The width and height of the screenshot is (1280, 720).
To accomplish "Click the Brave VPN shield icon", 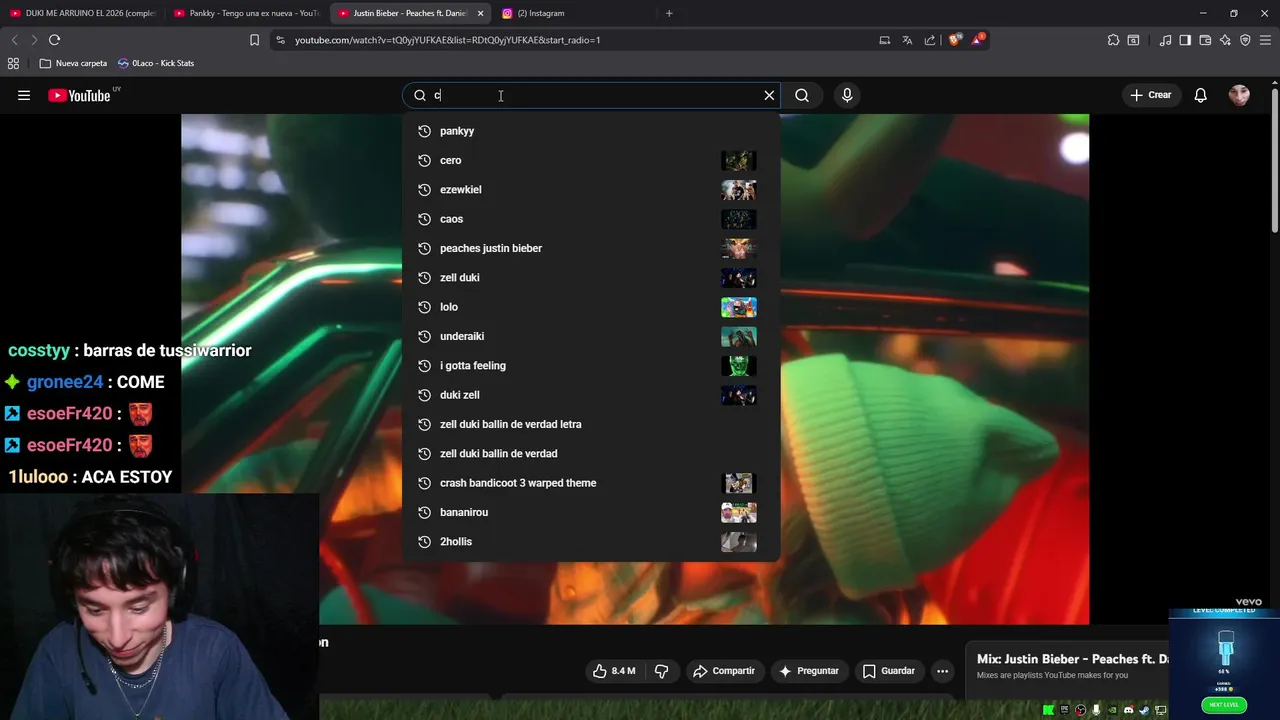I will click(x=1245, y=40).
